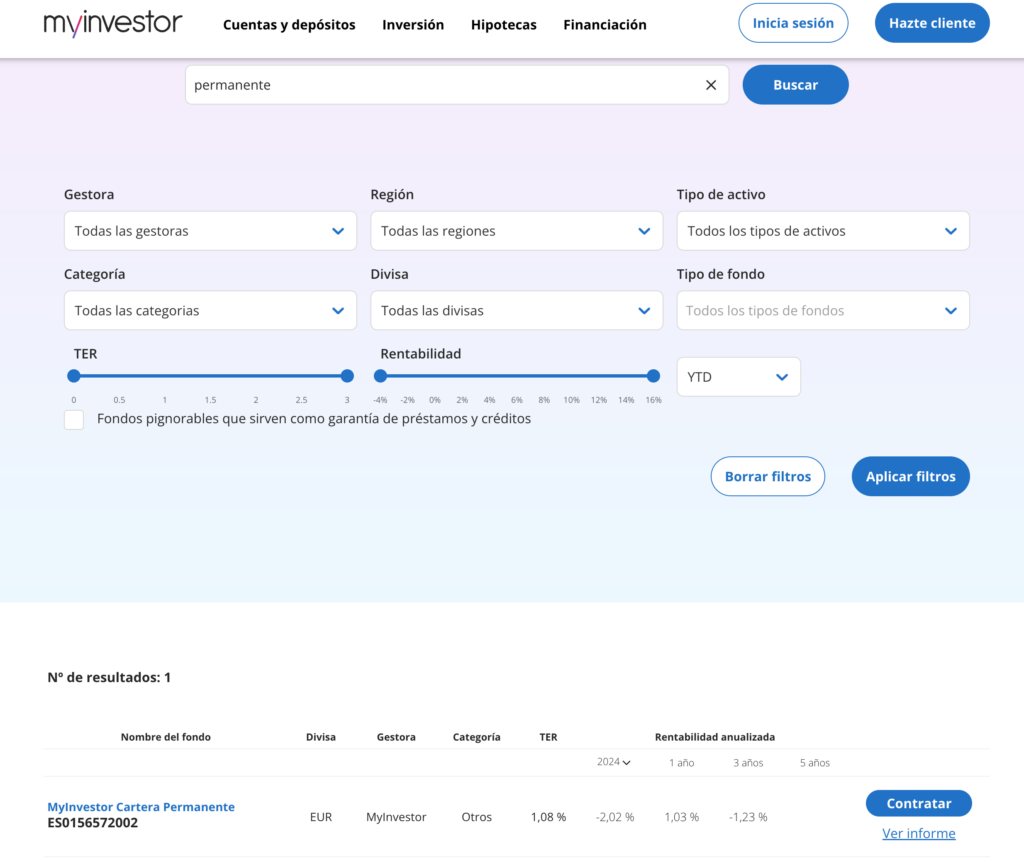Expand the Tipo de activo dropdown
Screen dimensions: 1024x863
click(823, 231)
